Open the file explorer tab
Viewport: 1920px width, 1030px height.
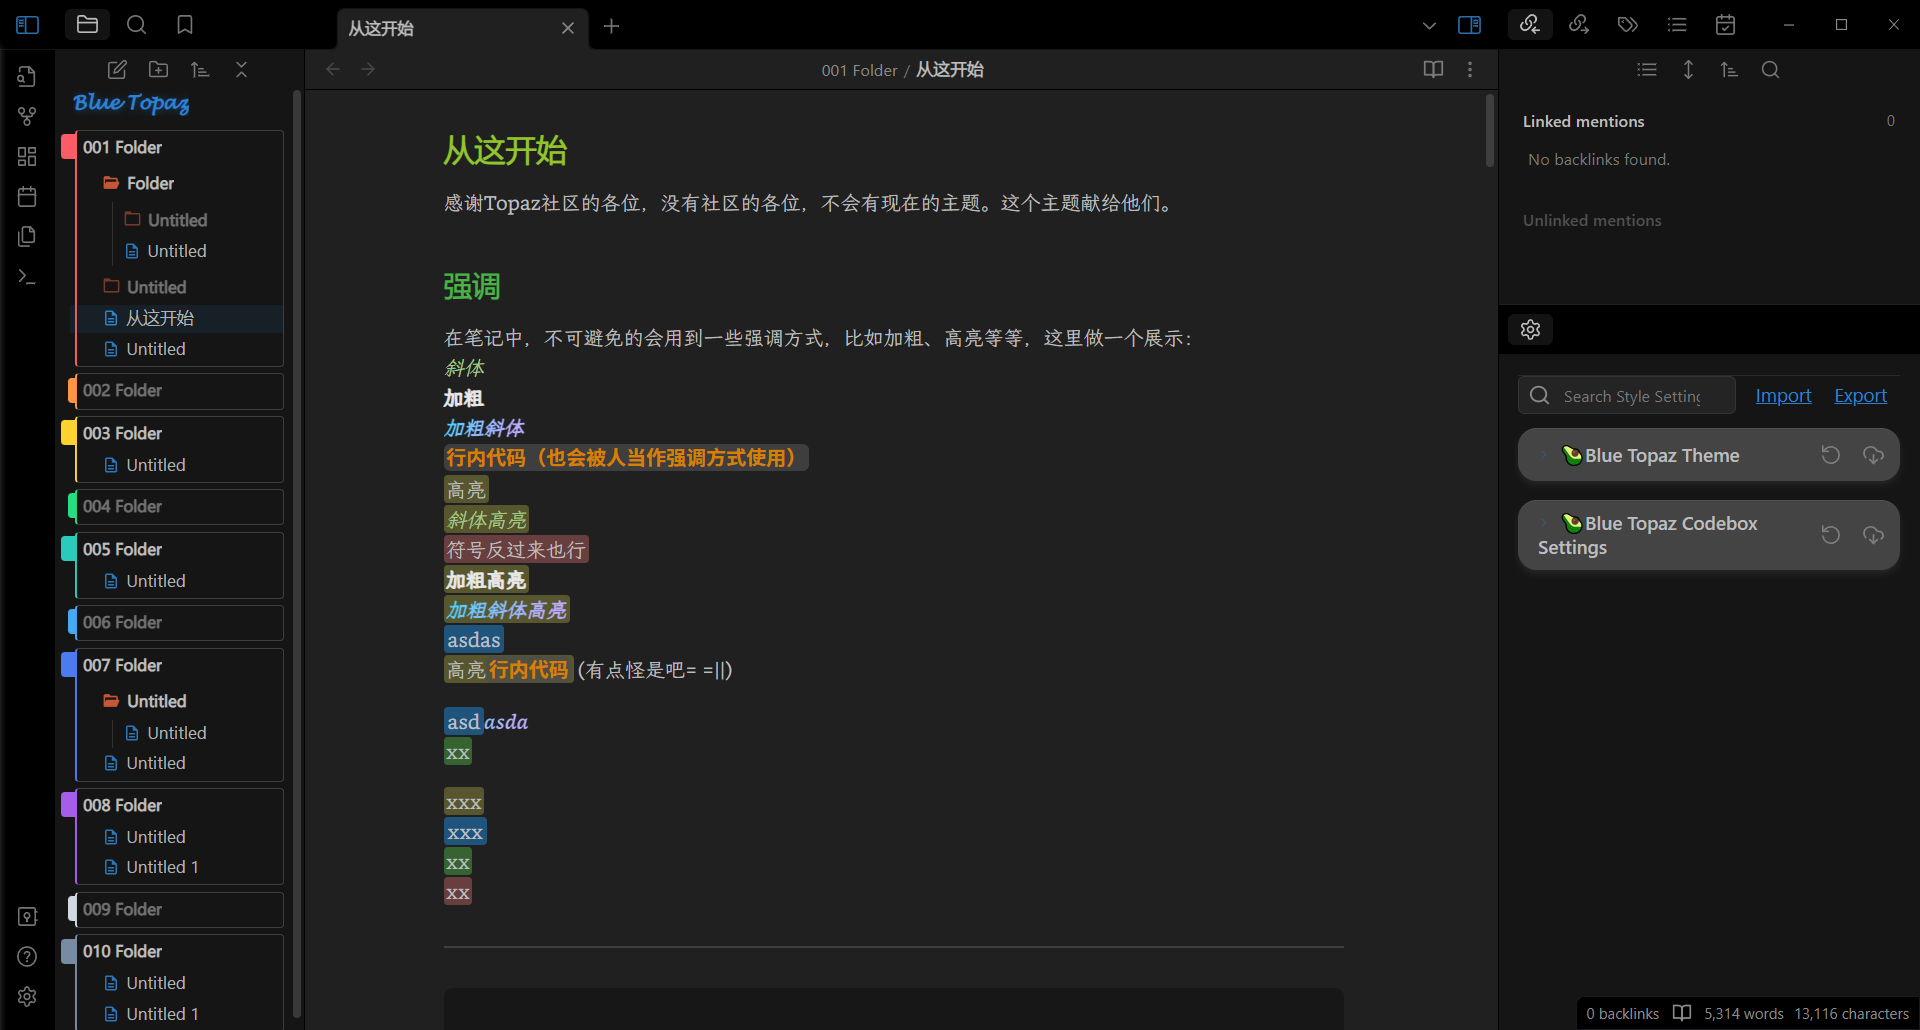click(x=87, y=24)
